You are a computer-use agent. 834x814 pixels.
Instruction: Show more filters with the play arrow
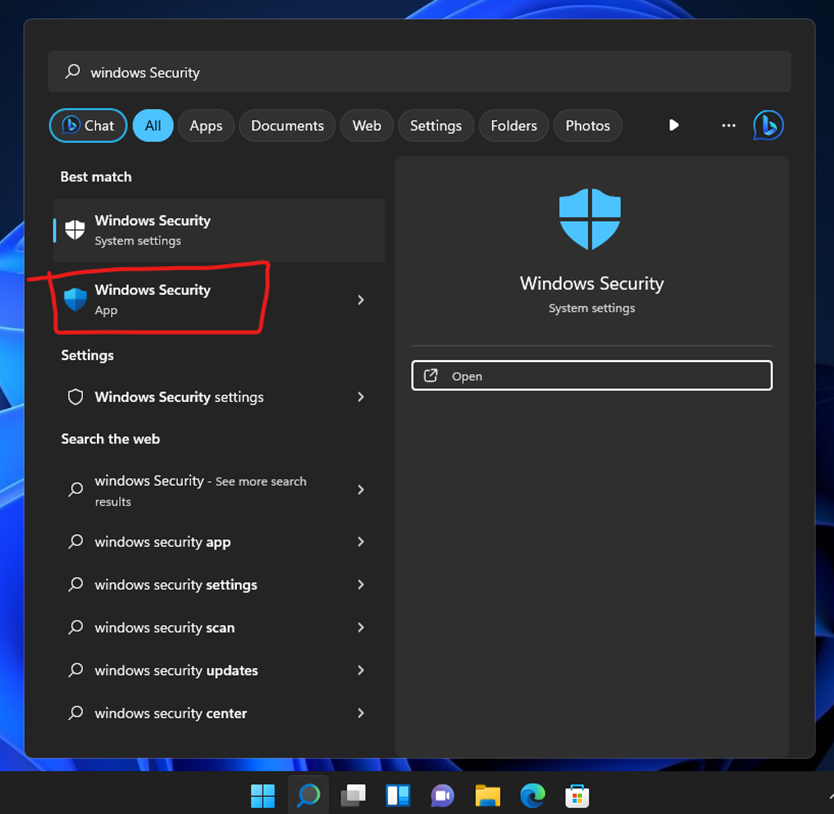click(673, 125)
